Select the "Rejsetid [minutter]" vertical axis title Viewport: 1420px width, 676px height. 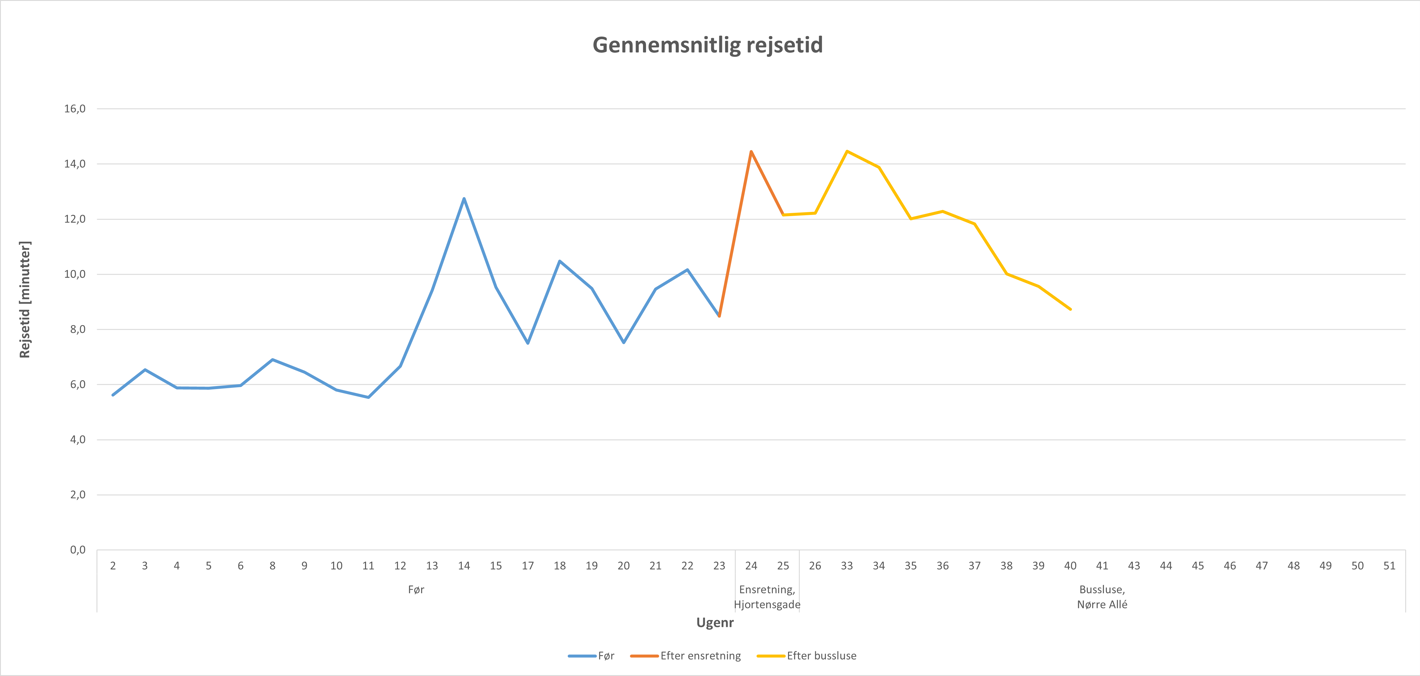point(26,300)
